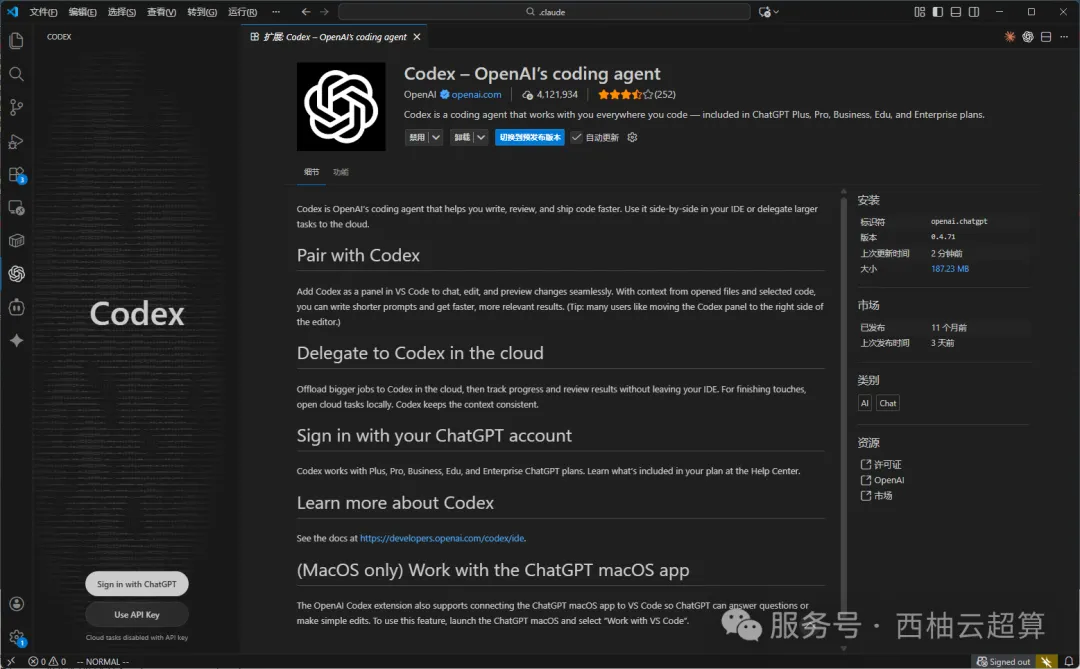Open the 编辑(E) menu
Image resolution: width=1080 pixels, height=669 pixels.
pyautogui.click(x=83, y=12)
